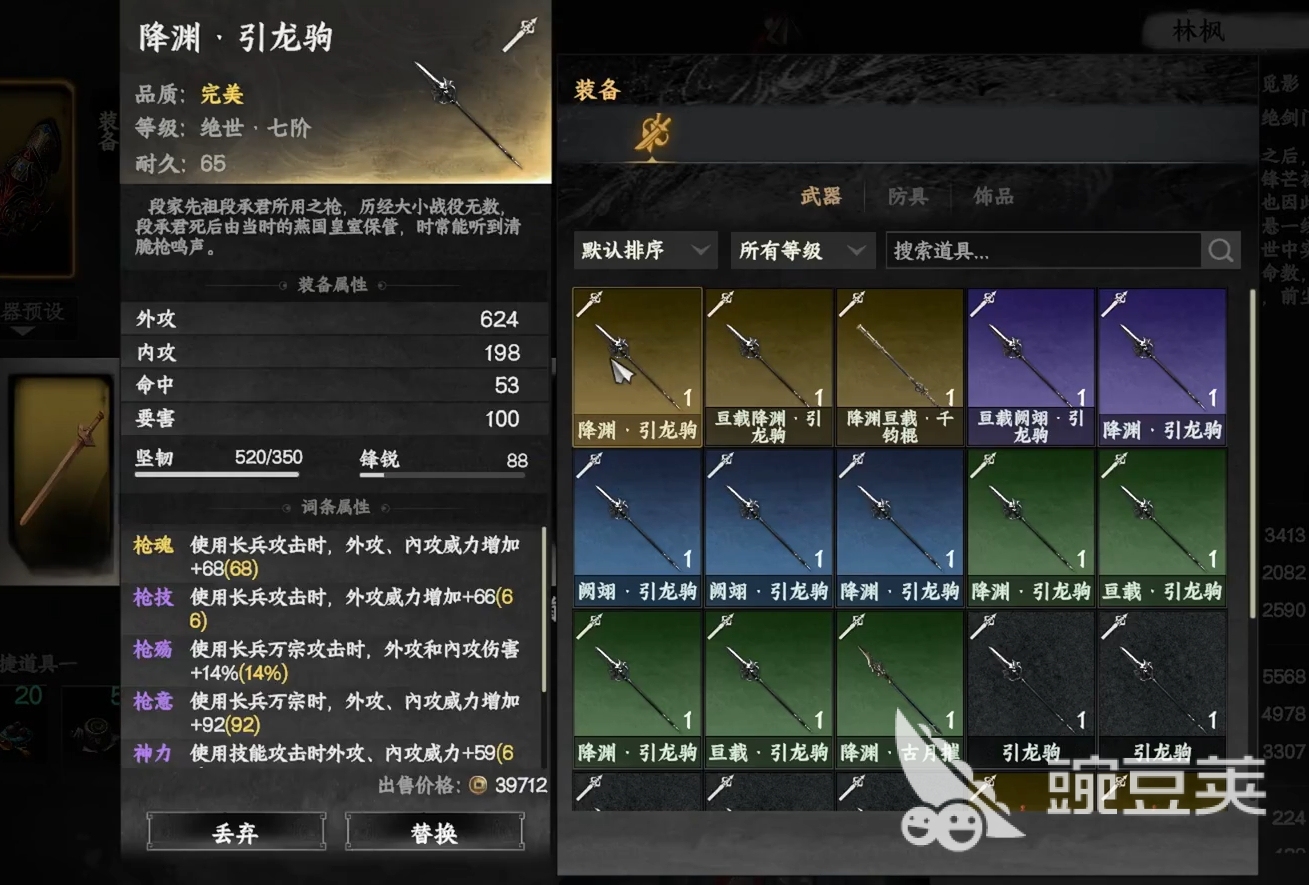Switch to the 饰品 accessories tab

994,196
